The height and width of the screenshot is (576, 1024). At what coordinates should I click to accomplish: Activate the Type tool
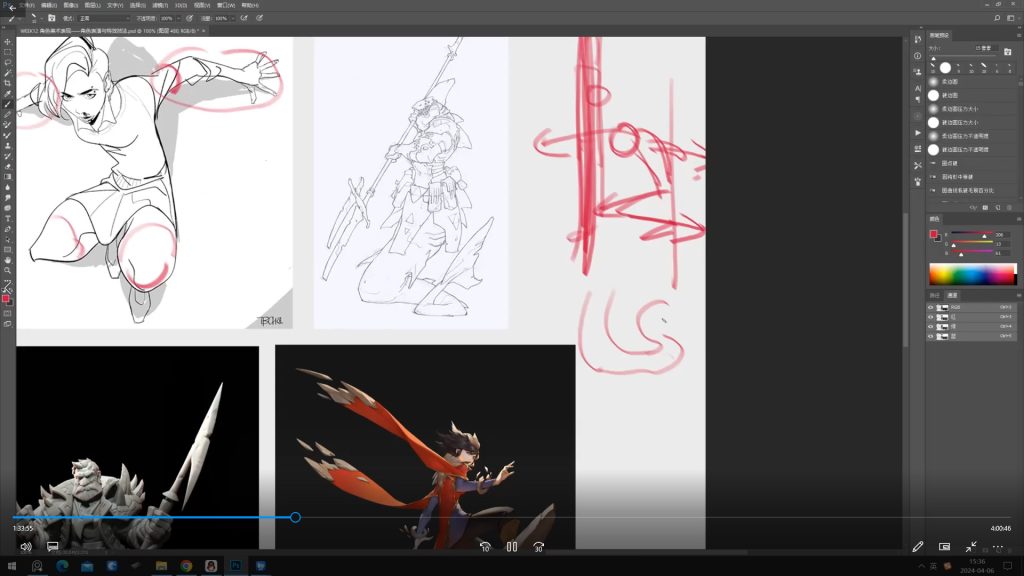(x=7, y=218)
